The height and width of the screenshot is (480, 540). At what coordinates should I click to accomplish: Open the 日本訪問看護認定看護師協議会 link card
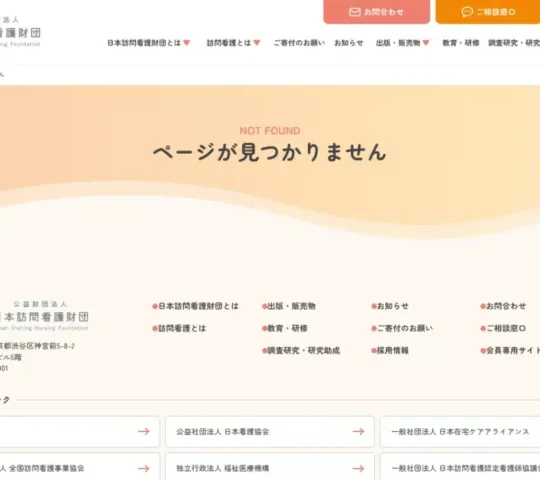(460, 467)
